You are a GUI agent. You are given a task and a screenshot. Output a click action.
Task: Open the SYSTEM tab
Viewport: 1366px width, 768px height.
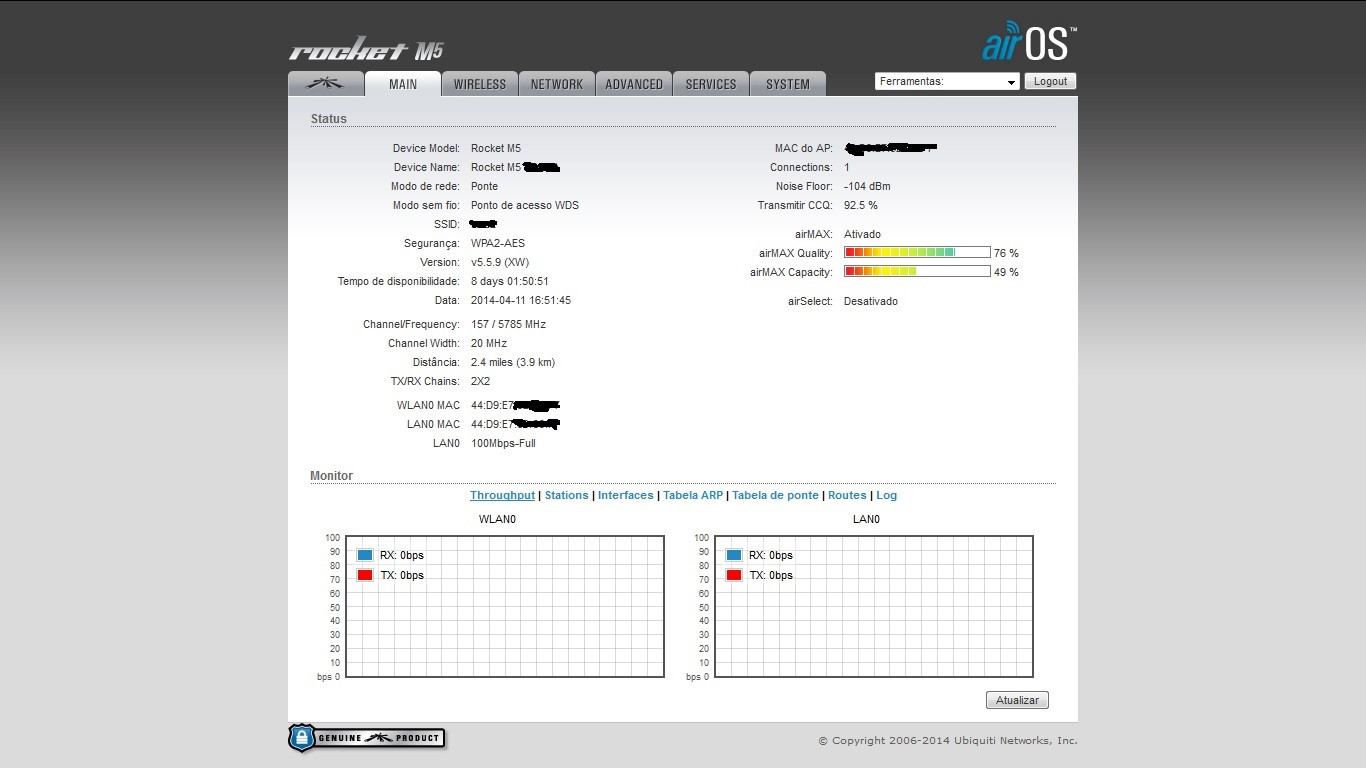pos(788,84)
